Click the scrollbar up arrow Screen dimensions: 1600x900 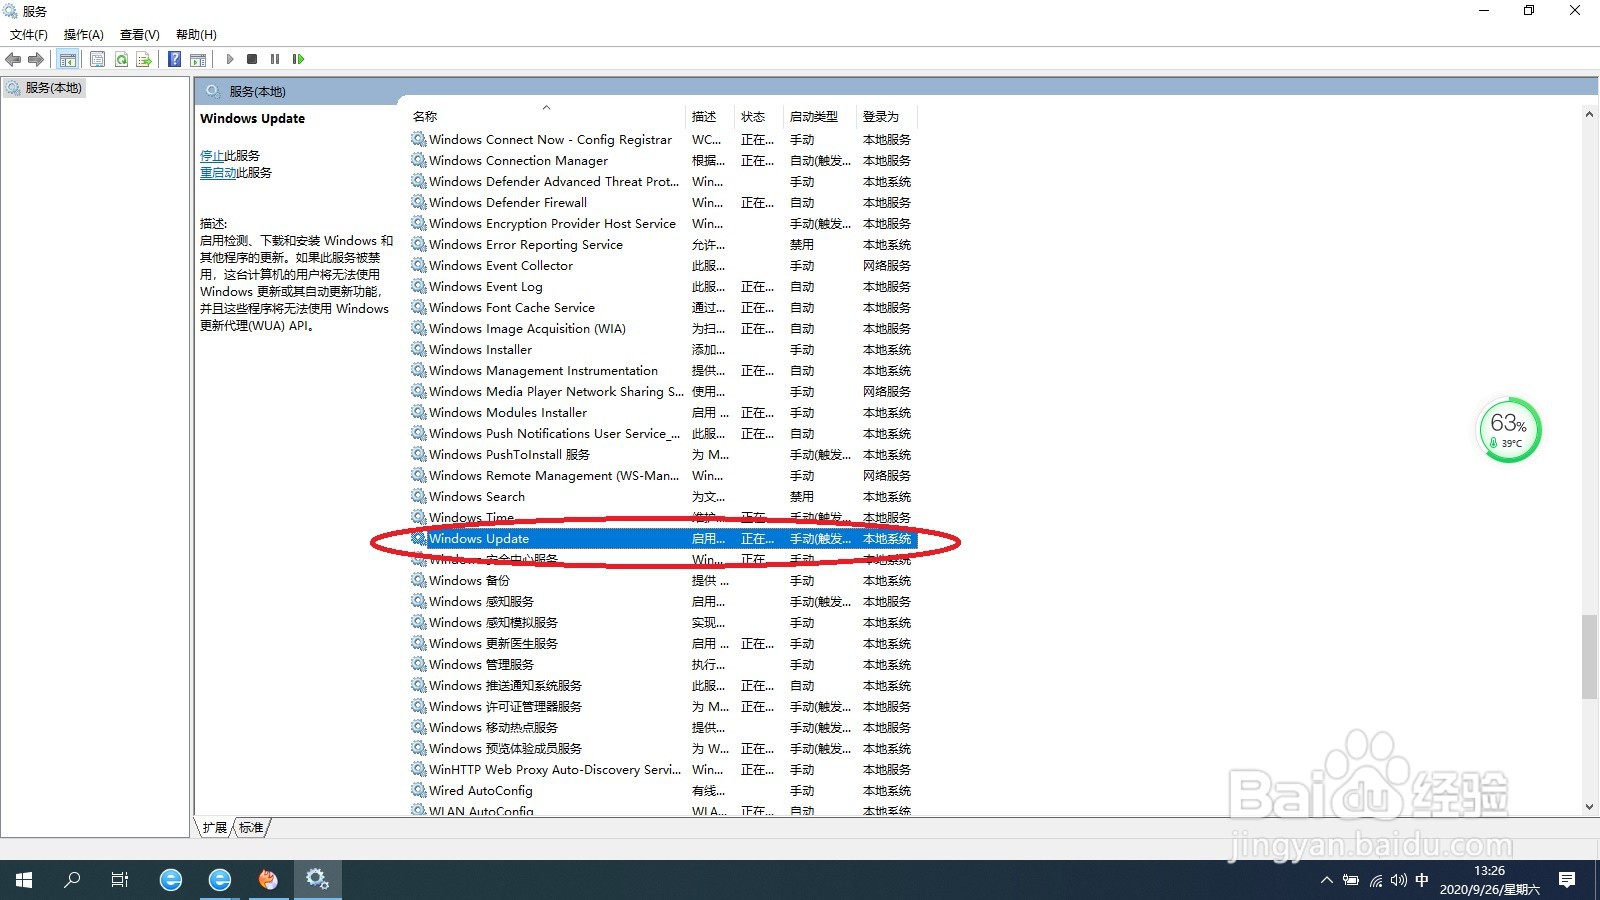click(x=1589, y=115)
